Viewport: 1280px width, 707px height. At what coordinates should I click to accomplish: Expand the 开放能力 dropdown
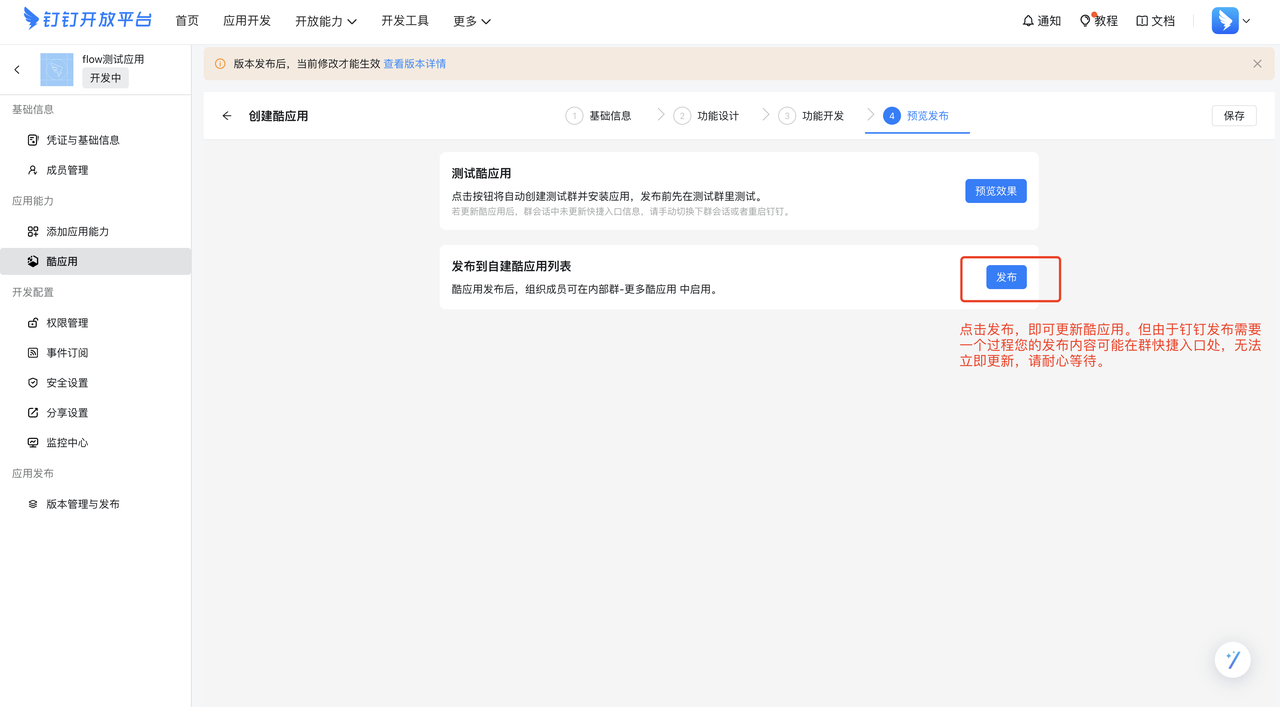[326, 20]
